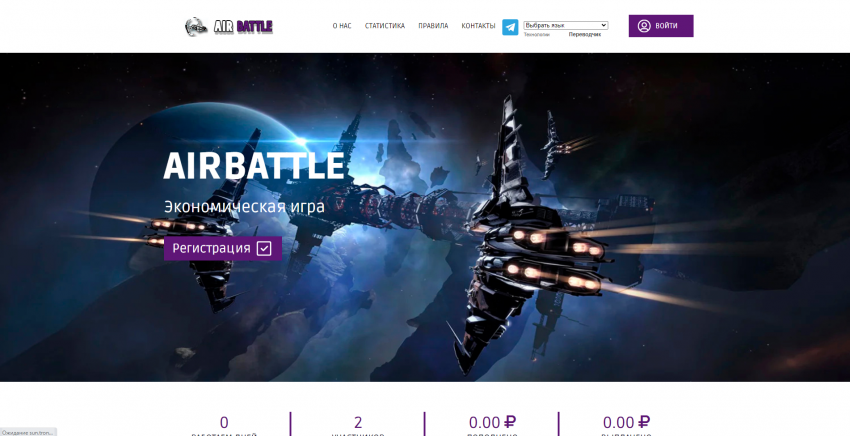Click the participants count '2' statistic

(358, 422)
